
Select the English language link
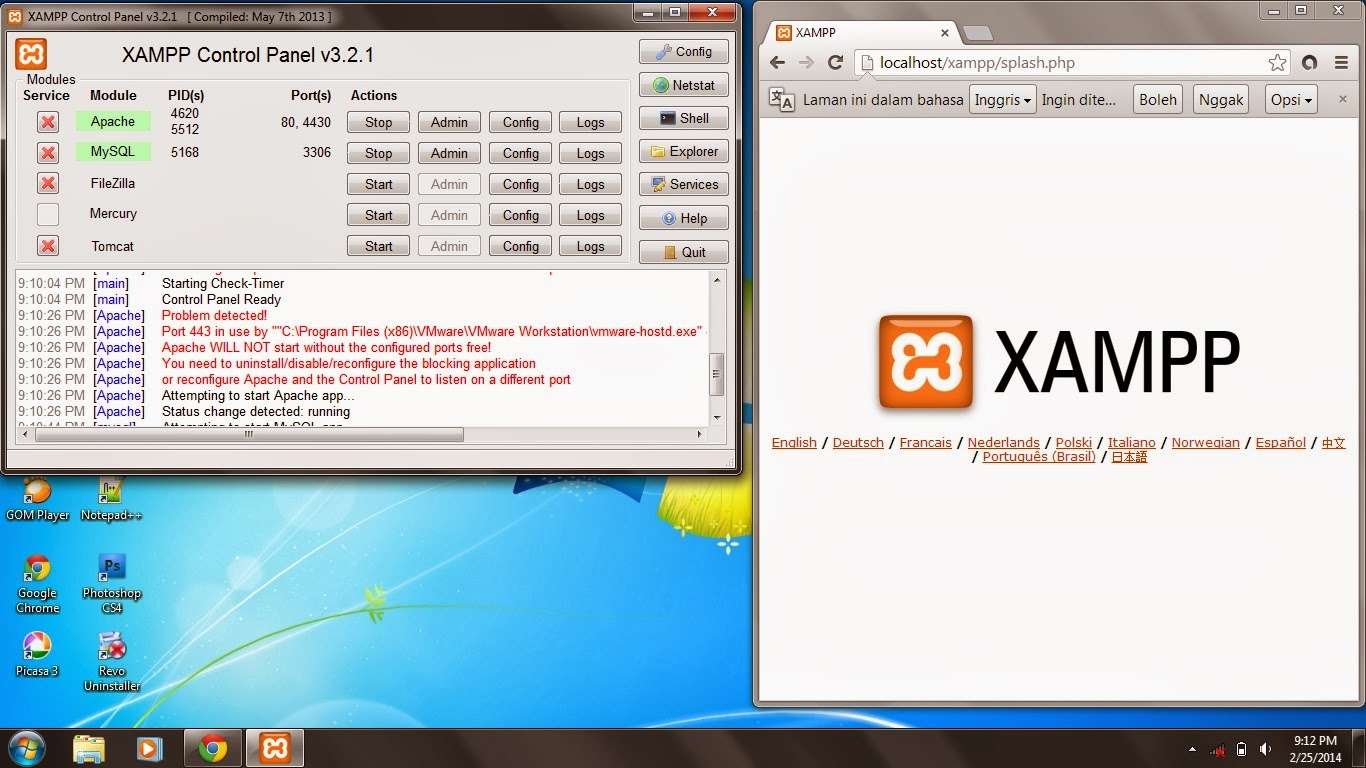[794, 442]
